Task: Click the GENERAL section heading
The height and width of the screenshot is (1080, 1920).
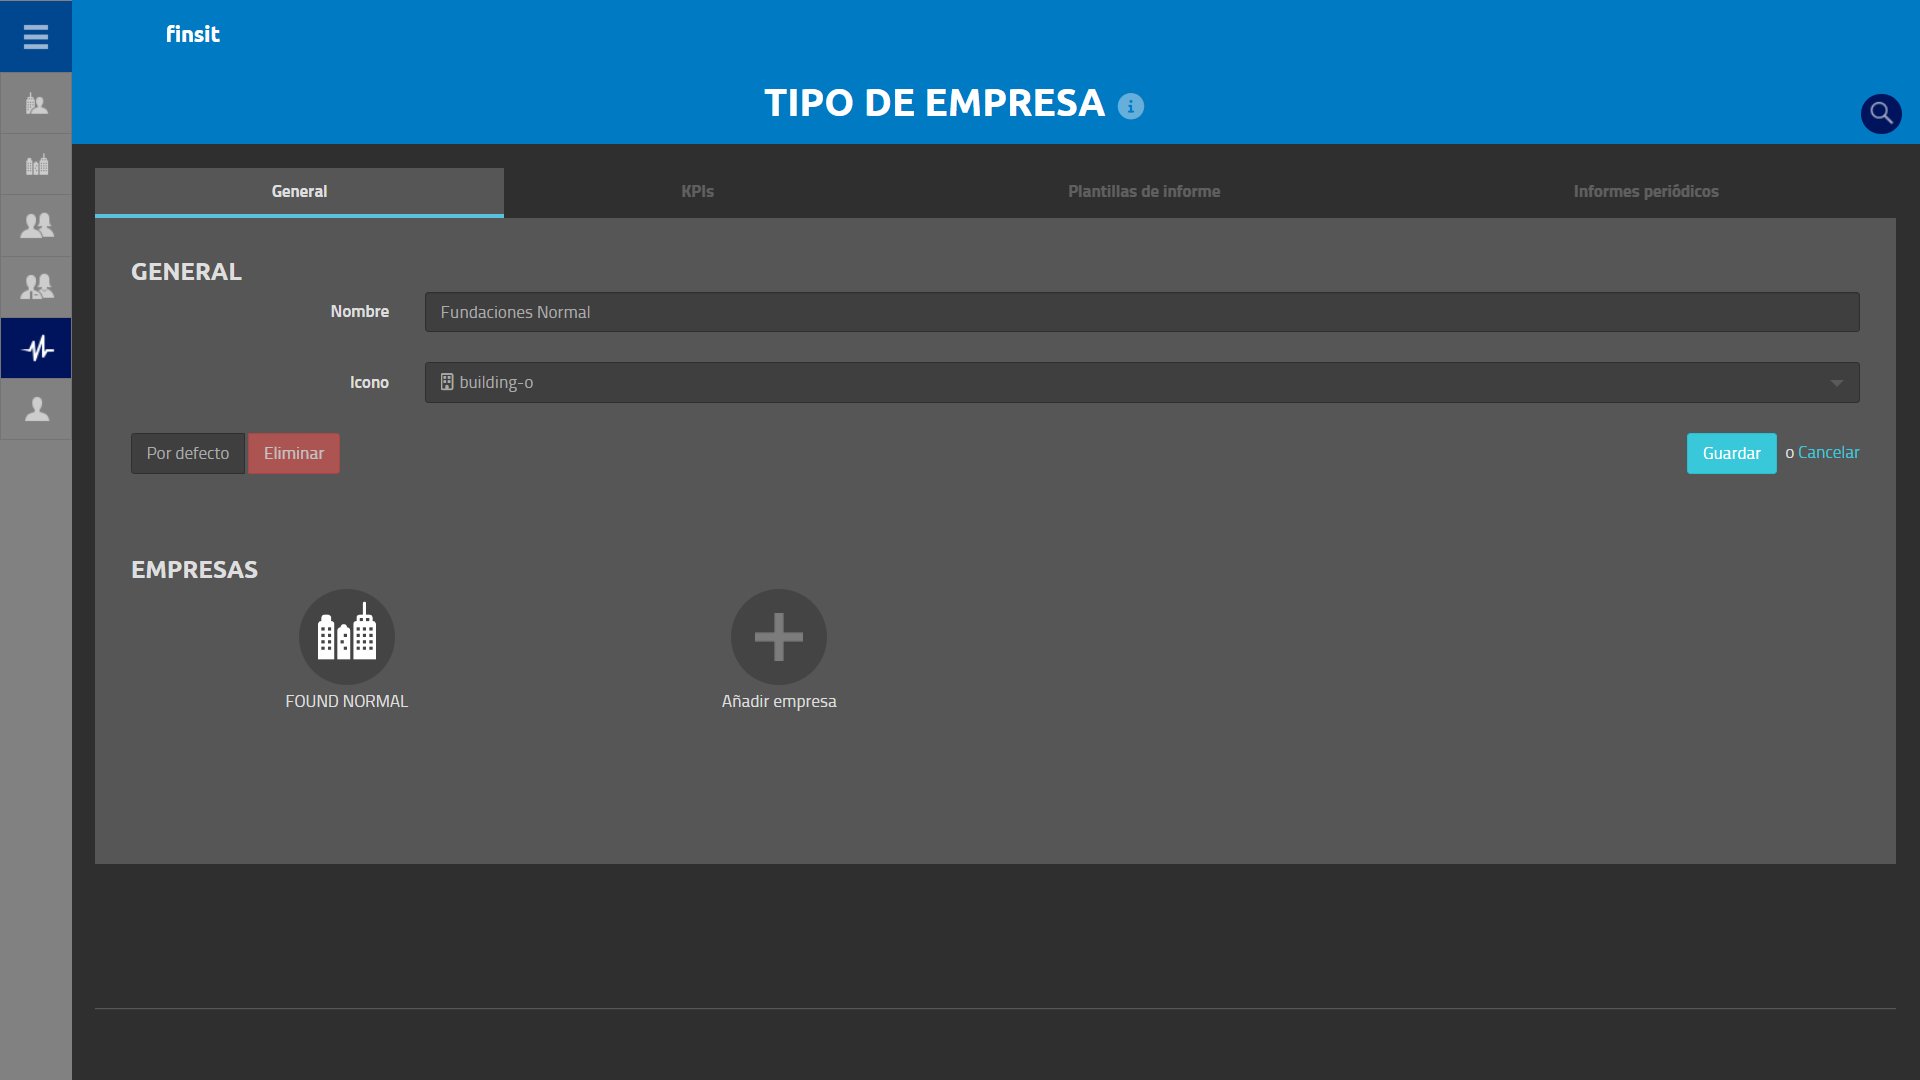Action: [x=186, y=272]
